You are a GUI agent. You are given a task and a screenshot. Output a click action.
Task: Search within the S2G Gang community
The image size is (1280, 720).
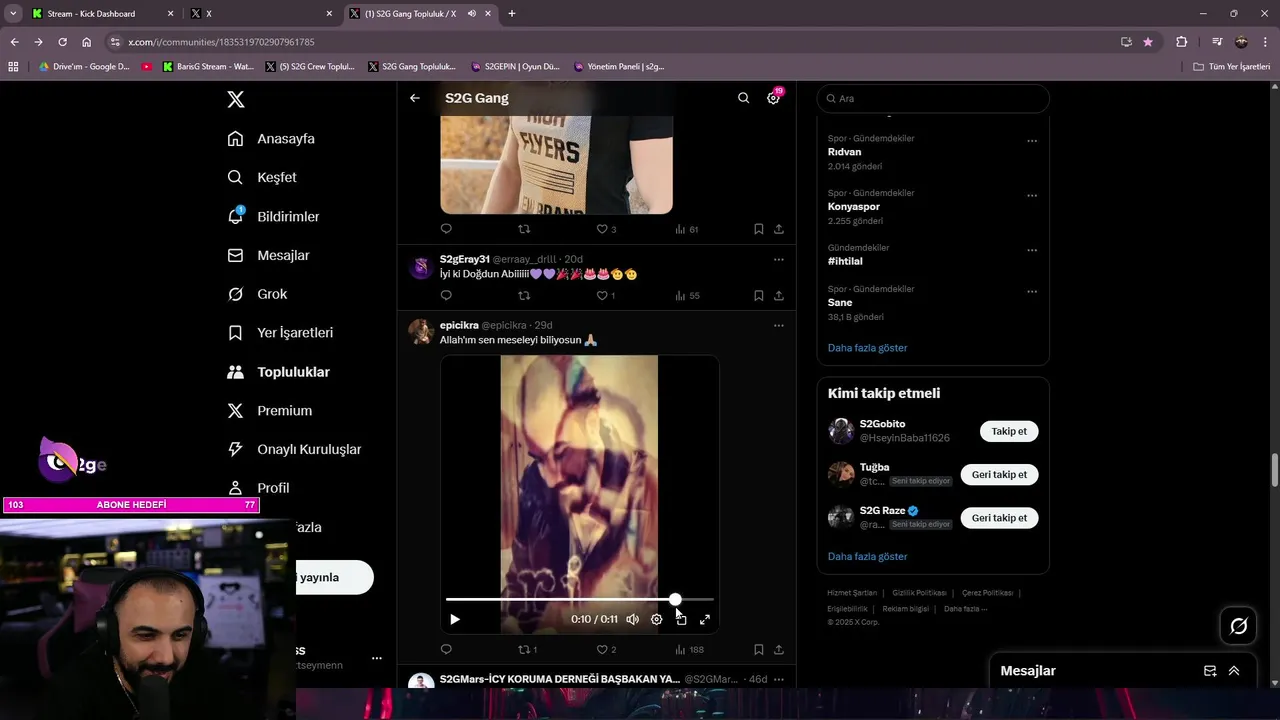(x=743, y=98)
